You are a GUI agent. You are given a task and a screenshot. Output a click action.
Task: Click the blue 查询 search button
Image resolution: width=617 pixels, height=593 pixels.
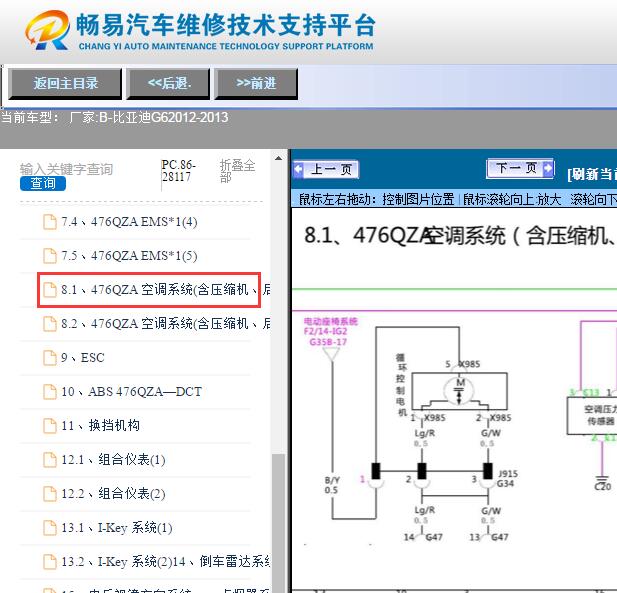click(x=43, y=183)
